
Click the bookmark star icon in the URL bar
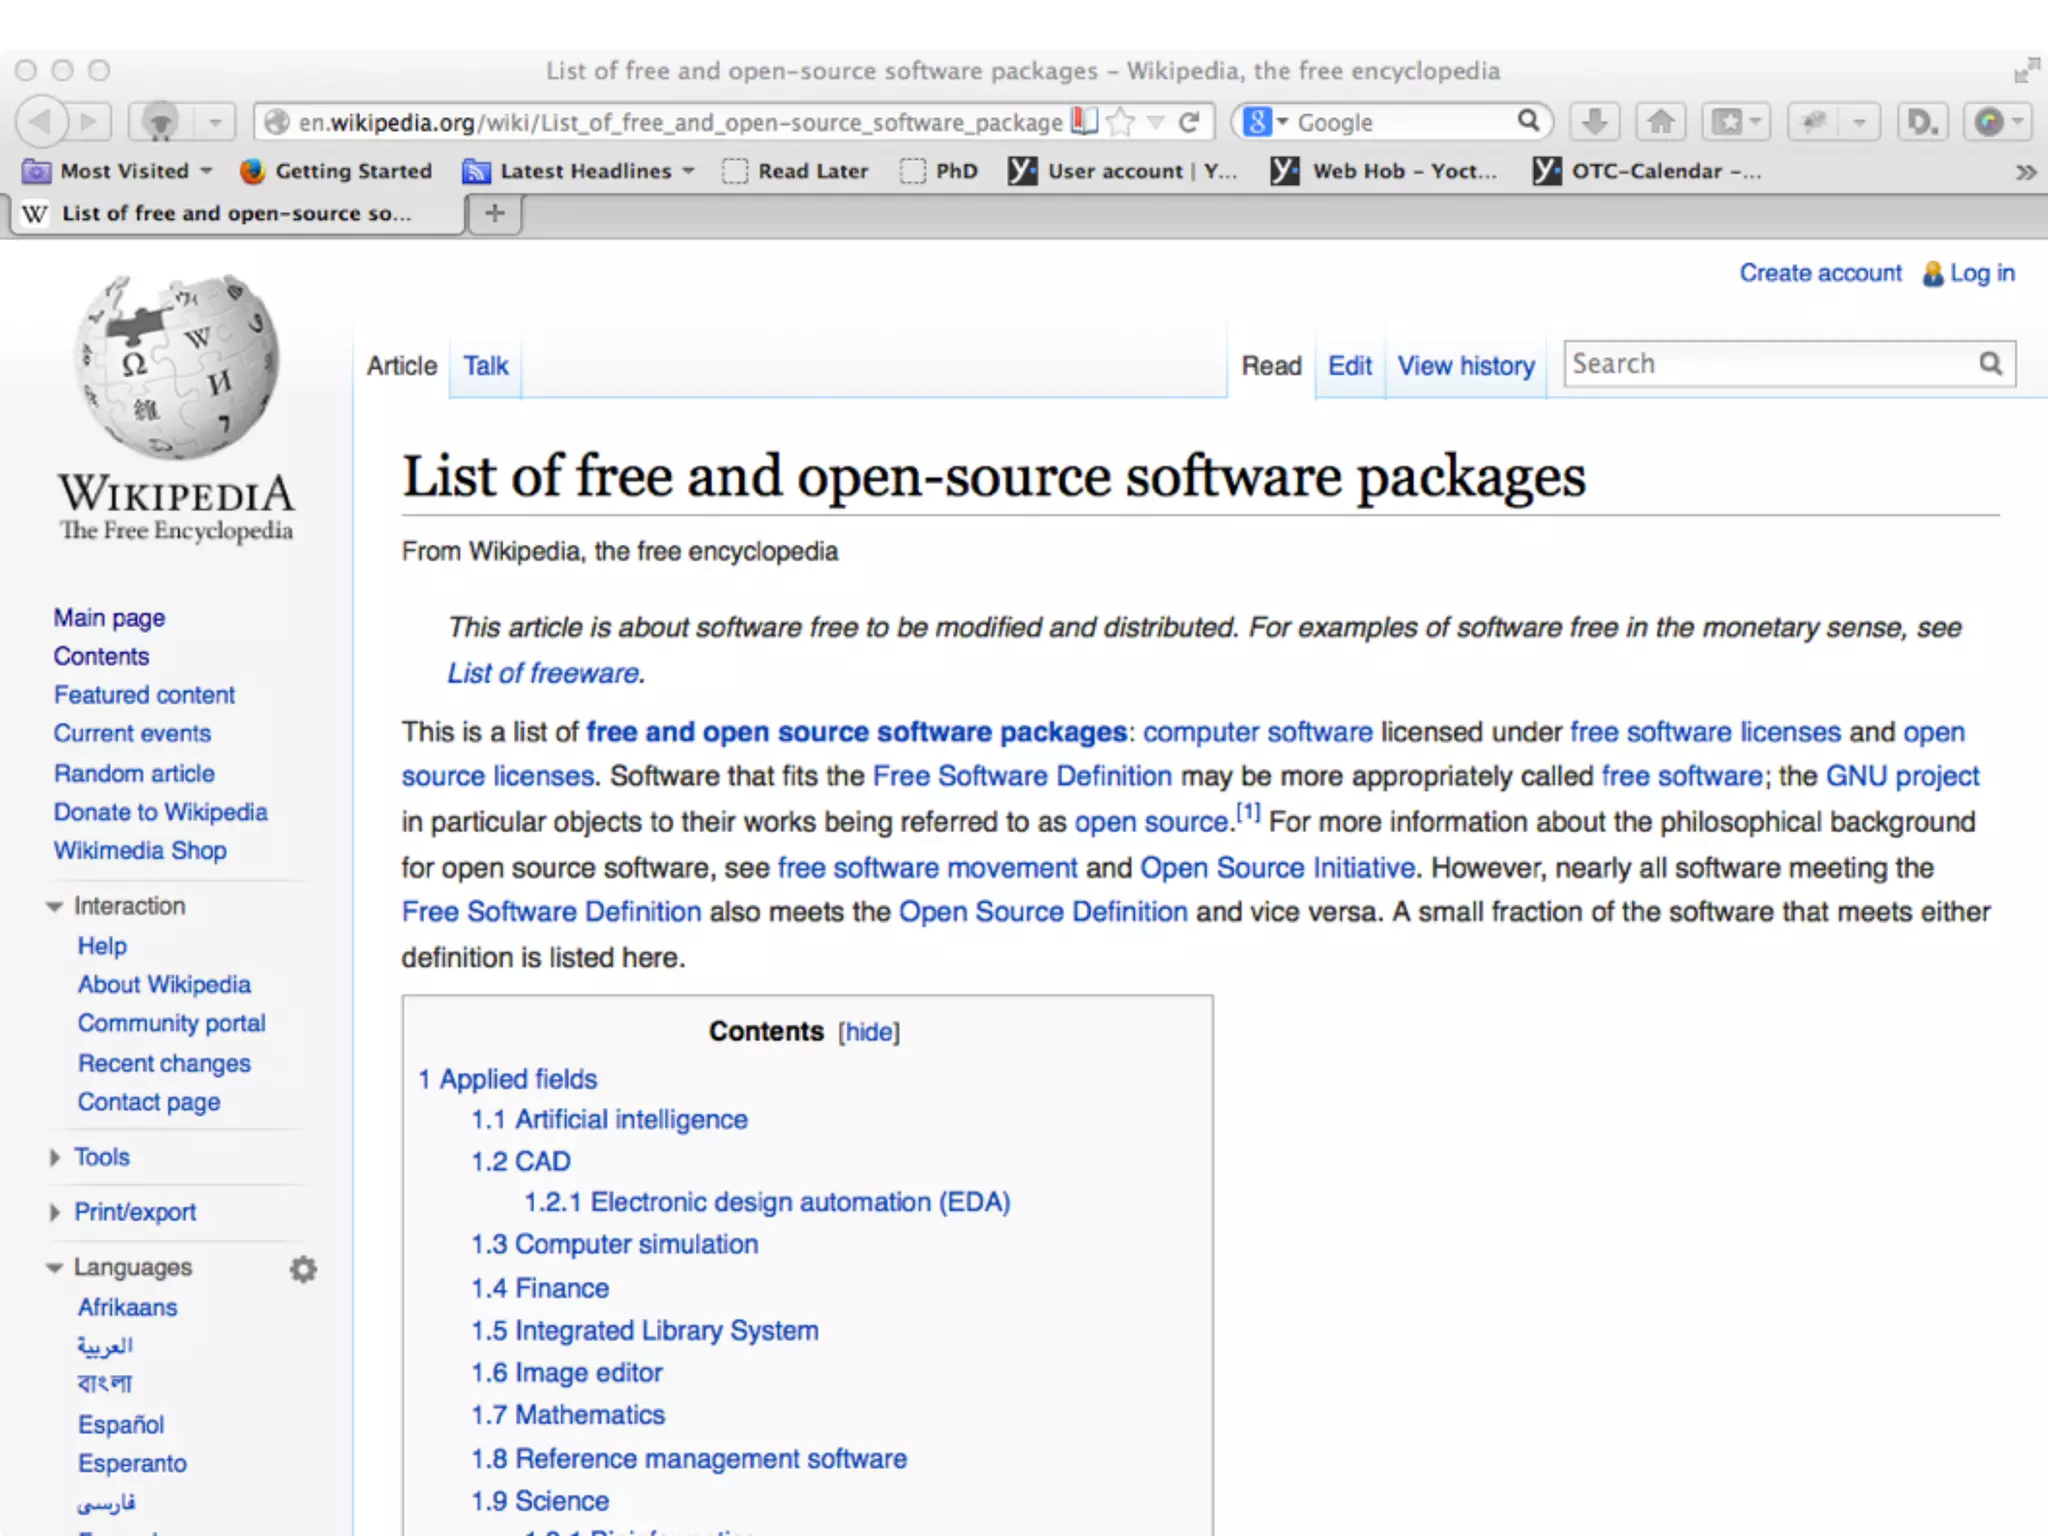pyautogui.click(x=1122, y=122)
